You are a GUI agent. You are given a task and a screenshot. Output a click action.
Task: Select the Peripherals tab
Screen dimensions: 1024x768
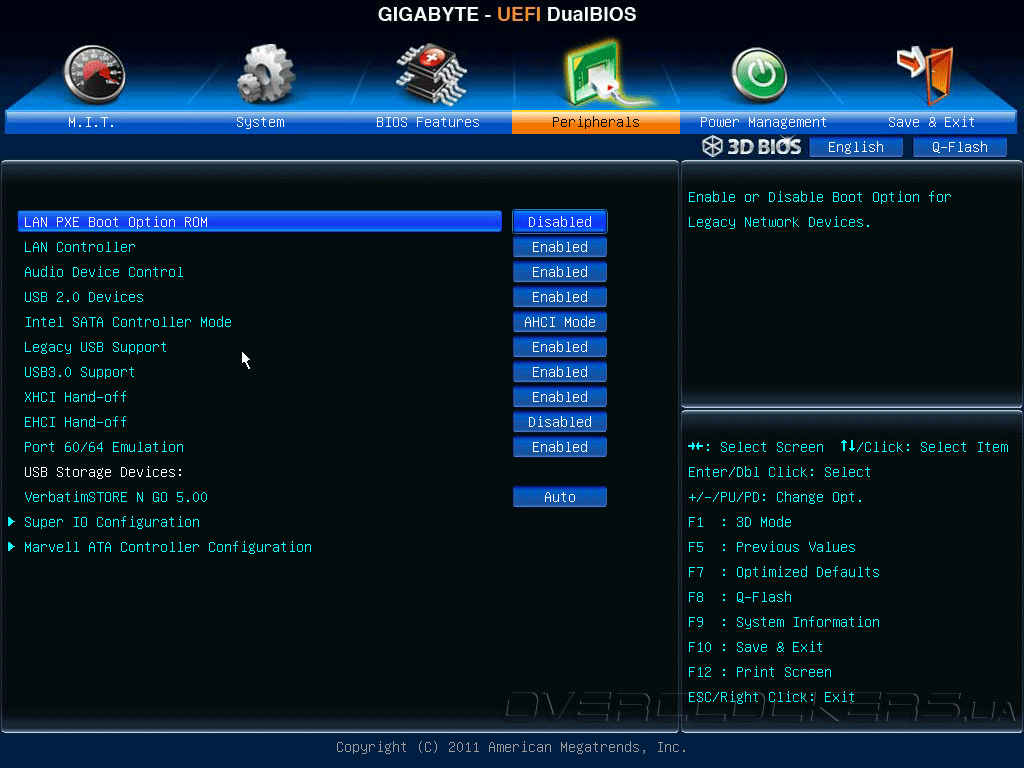tap(596, 122)
